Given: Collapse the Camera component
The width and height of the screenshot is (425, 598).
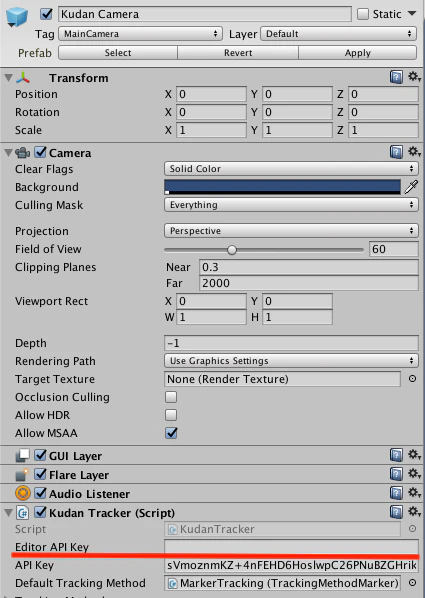Looking at the screenshot, I should click(x=8, y=153).
